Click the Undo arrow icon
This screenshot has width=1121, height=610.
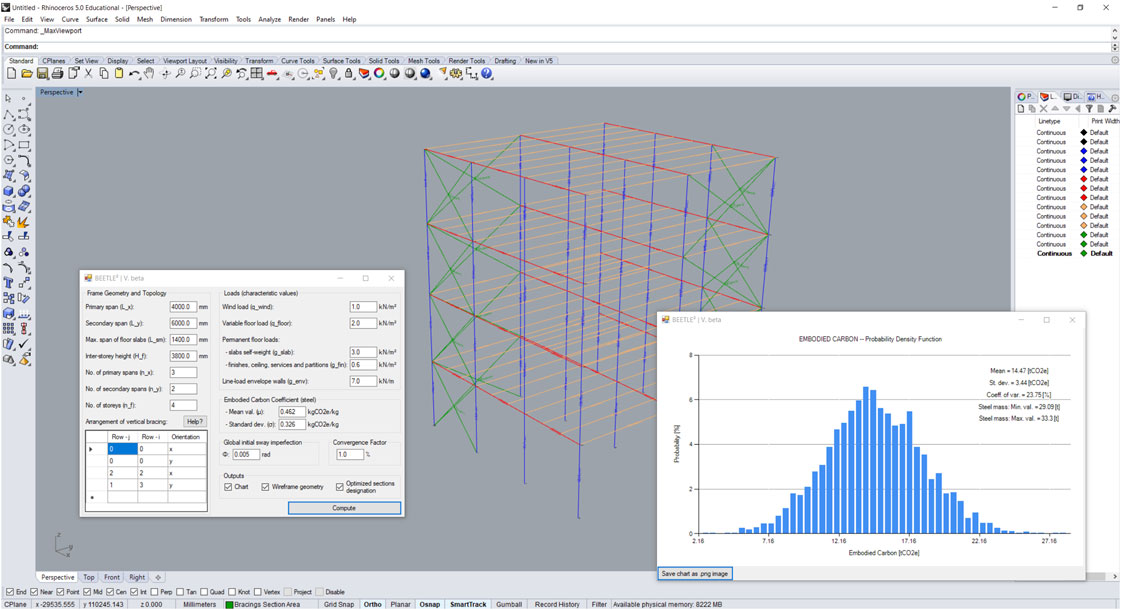pos(134,74)
